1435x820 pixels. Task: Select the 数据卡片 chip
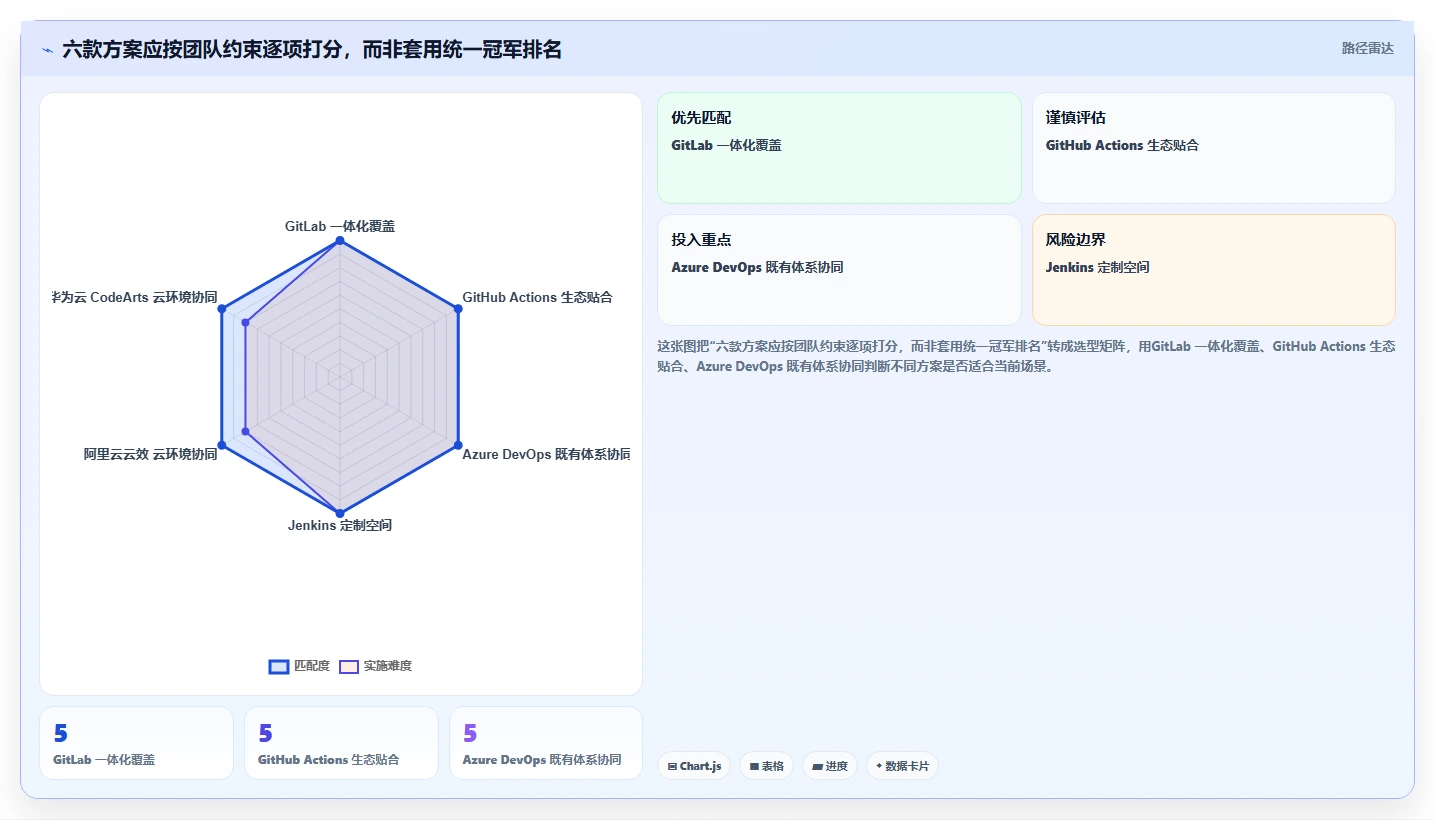(x=902, y=766)
